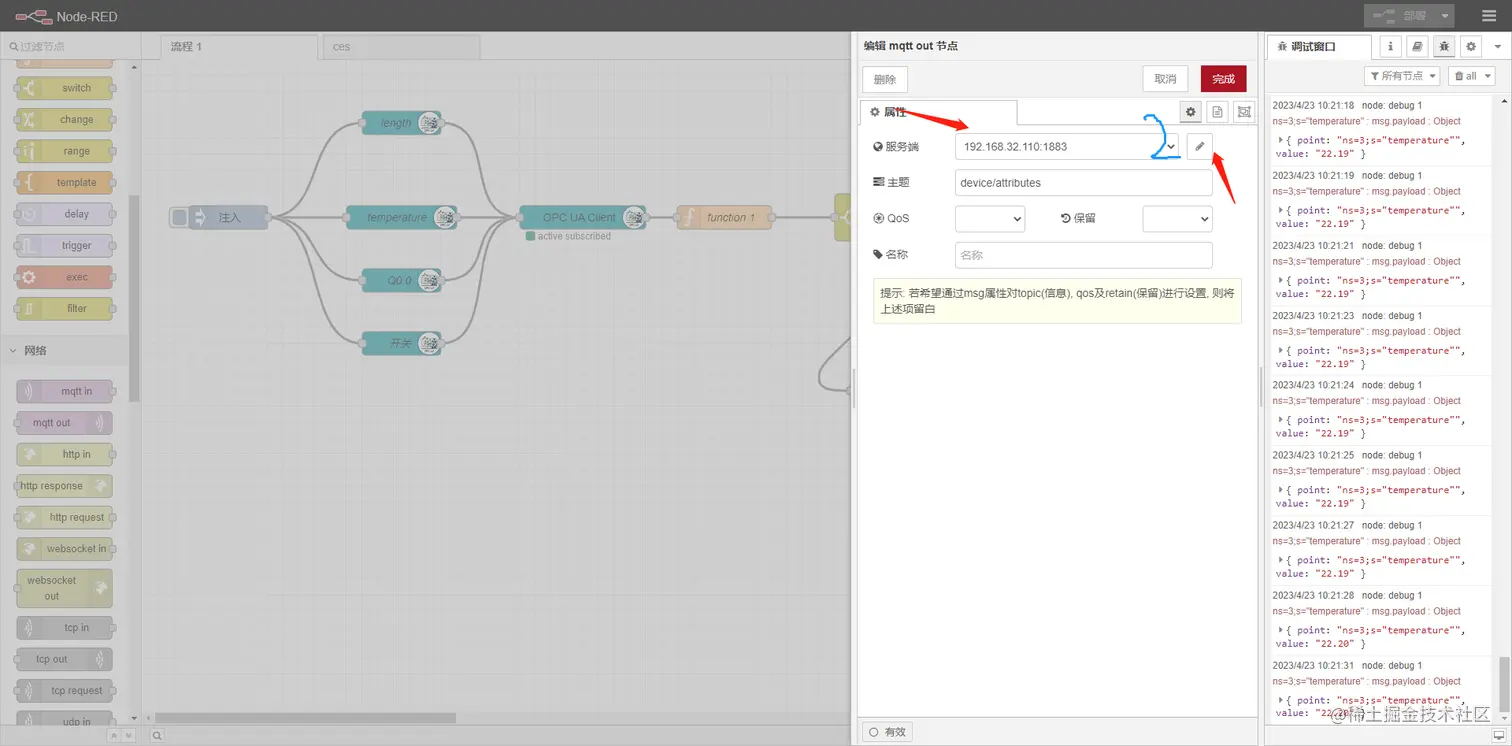Open the deploy options dropdown arrow
This screenshot has width=1512, height=746.
coord(1445,16)
